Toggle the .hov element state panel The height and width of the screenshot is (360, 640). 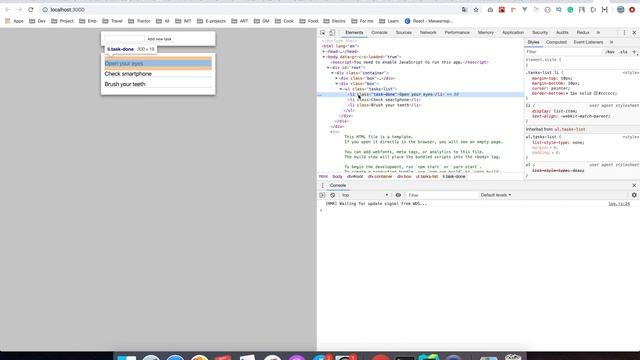(610, 52)
